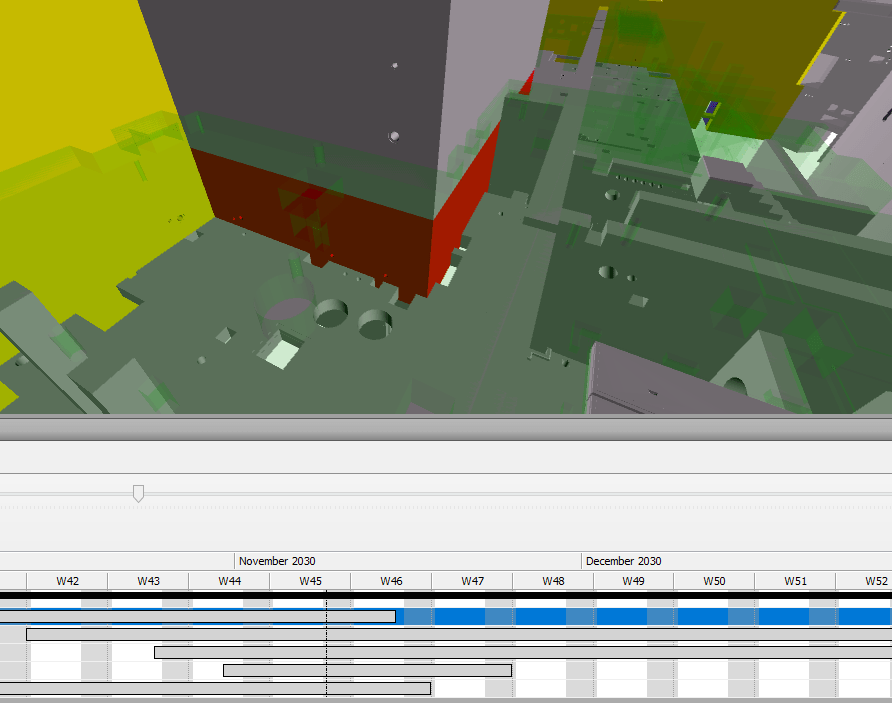This screenshot has width=892, height=703.
Task: Click the simulation playback slider handle
Action: tap(138, 493)
